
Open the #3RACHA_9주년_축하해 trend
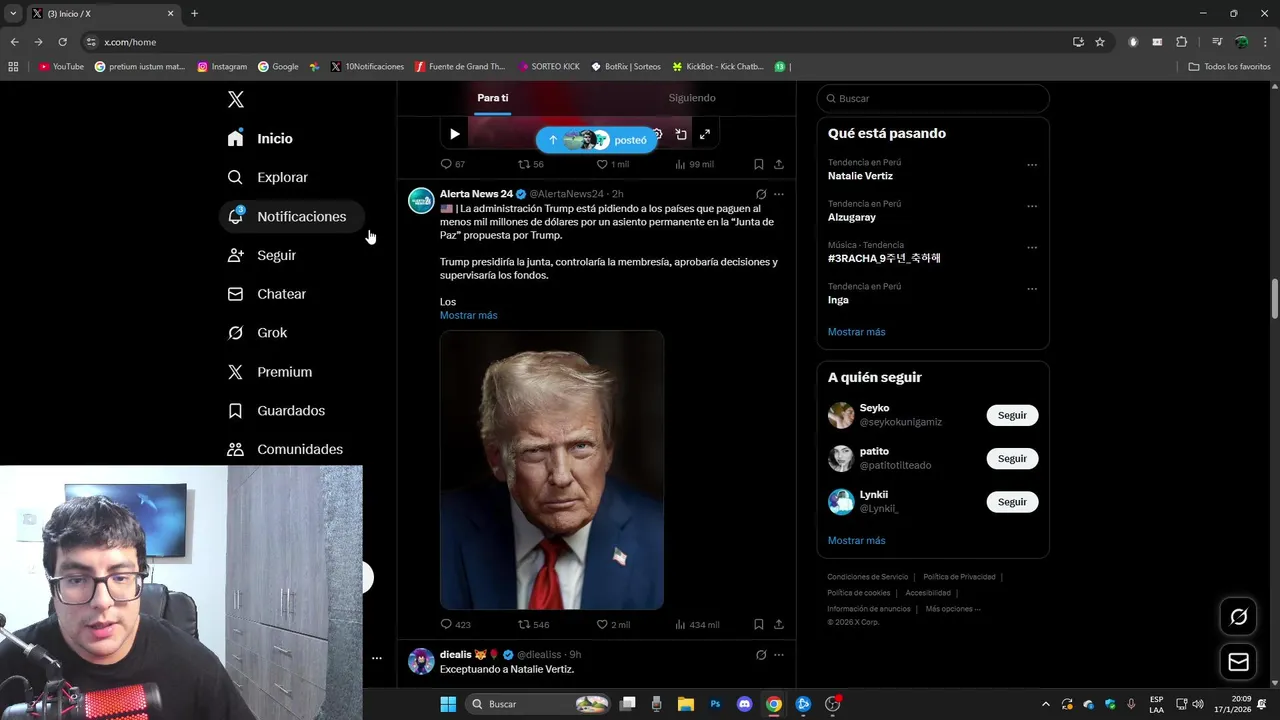[x=884, y=258]
